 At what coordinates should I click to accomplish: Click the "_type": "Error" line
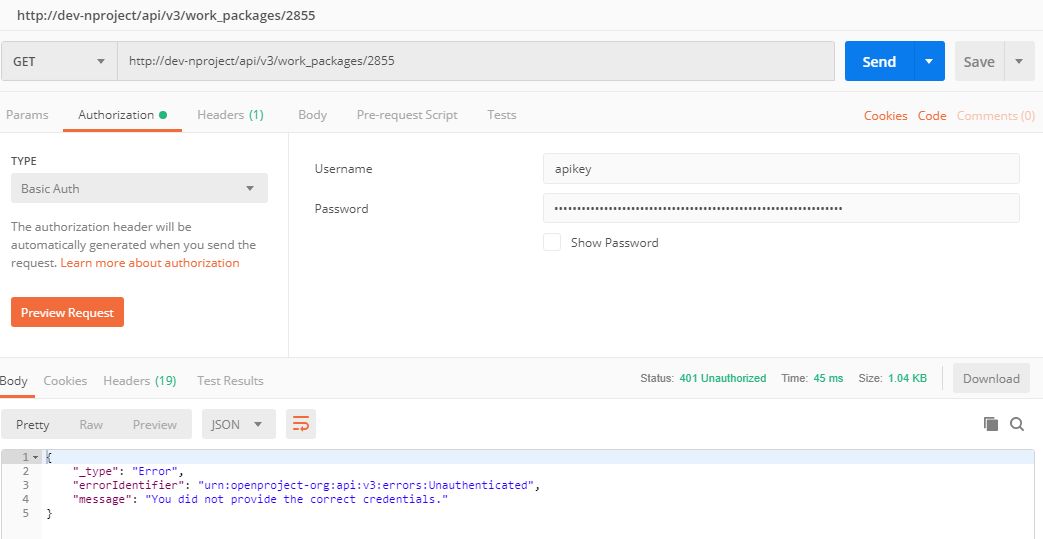point(128,471)
